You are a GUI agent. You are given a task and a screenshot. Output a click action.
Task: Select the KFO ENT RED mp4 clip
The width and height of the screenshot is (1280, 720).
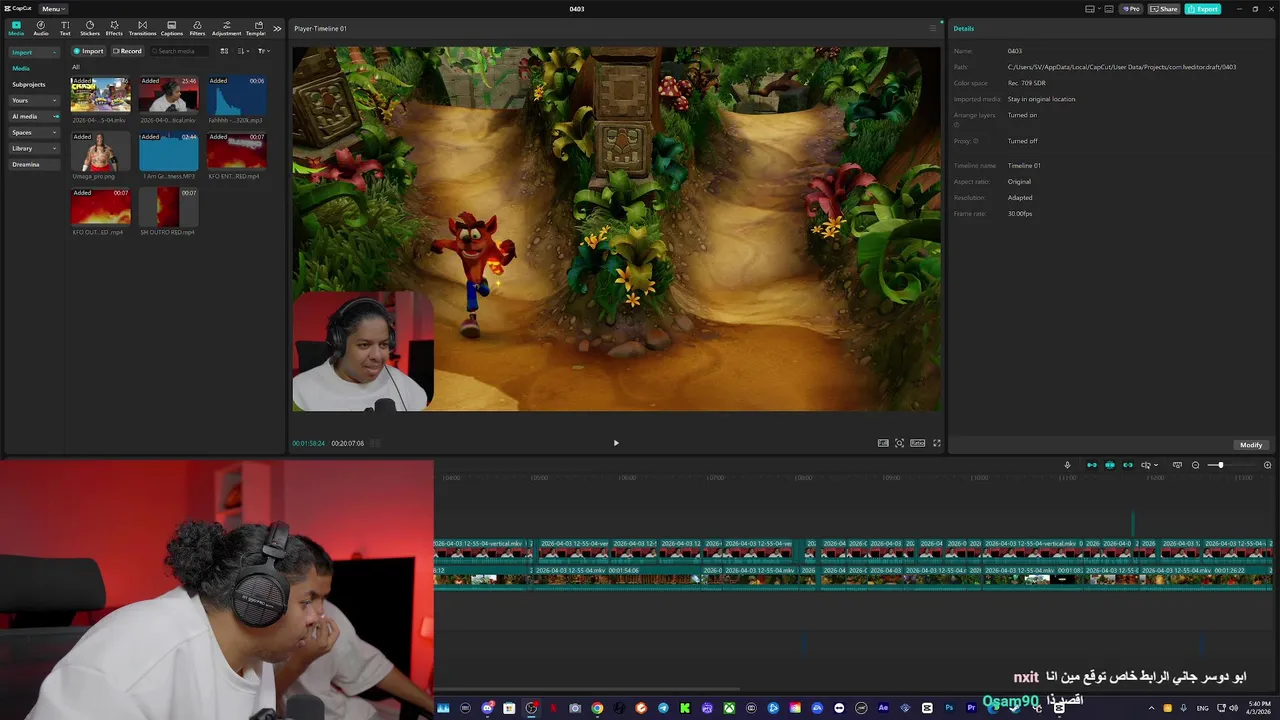coord(236,151)
